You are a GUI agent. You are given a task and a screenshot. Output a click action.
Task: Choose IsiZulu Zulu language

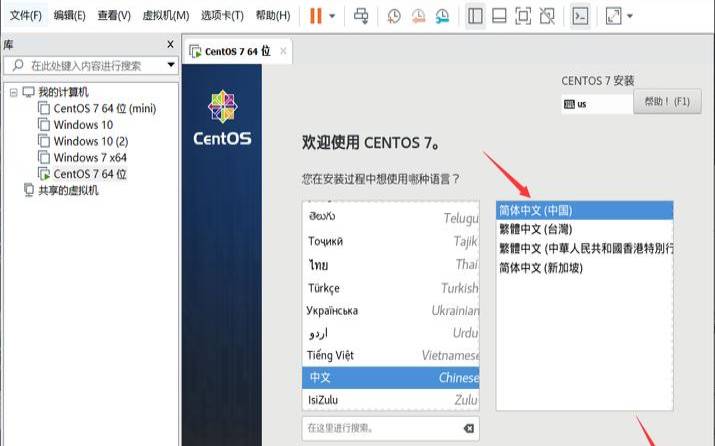point(390,400)
